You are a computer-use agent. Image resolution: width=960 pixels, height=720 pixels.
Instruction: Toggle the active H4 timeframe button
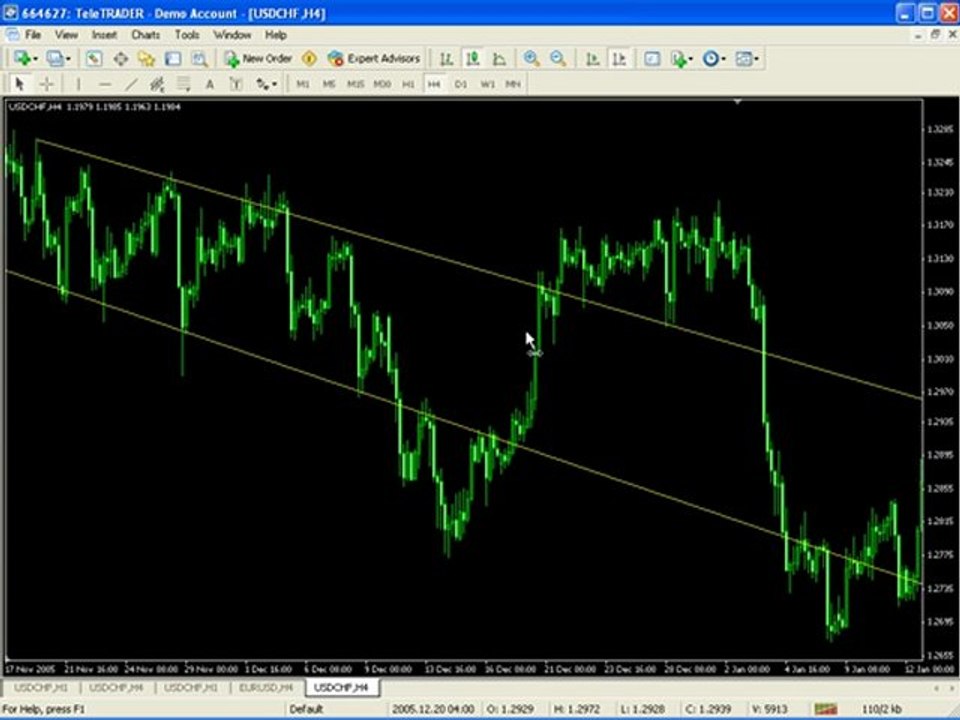pyautogui.click(x=435, y=84)
